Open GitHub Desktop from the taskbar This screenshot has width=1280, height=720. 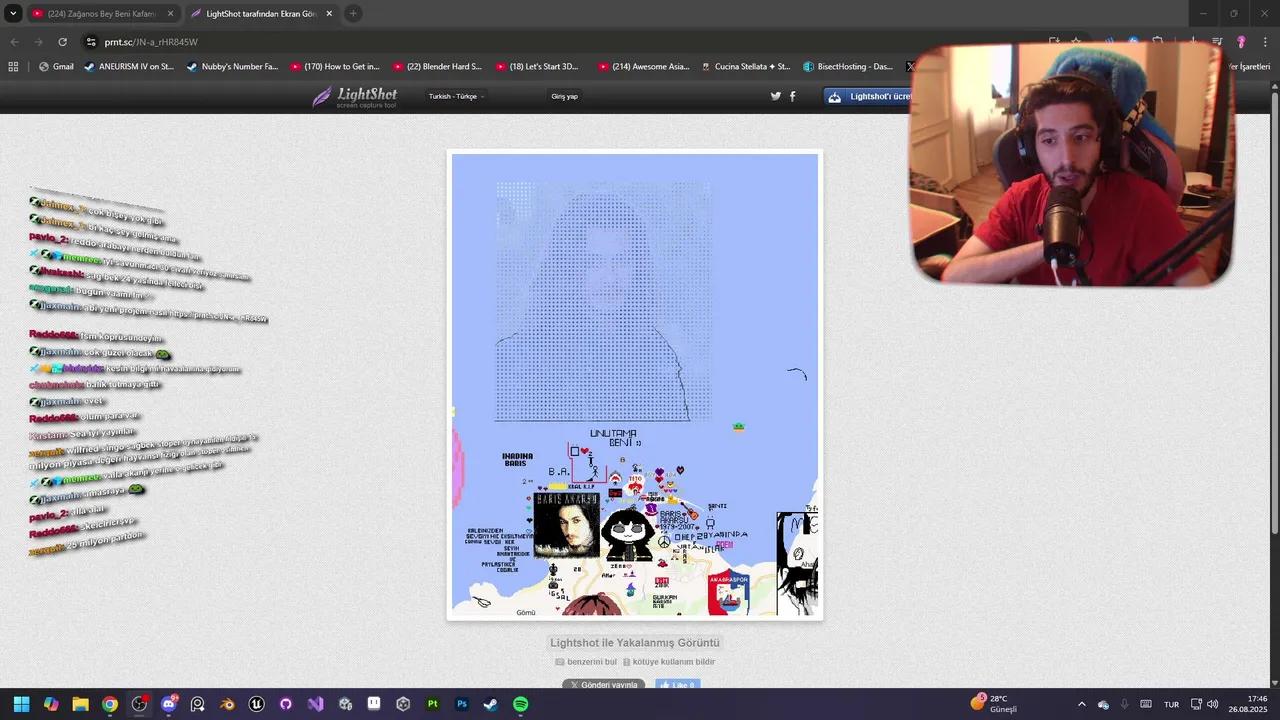[x=286, y=704]
